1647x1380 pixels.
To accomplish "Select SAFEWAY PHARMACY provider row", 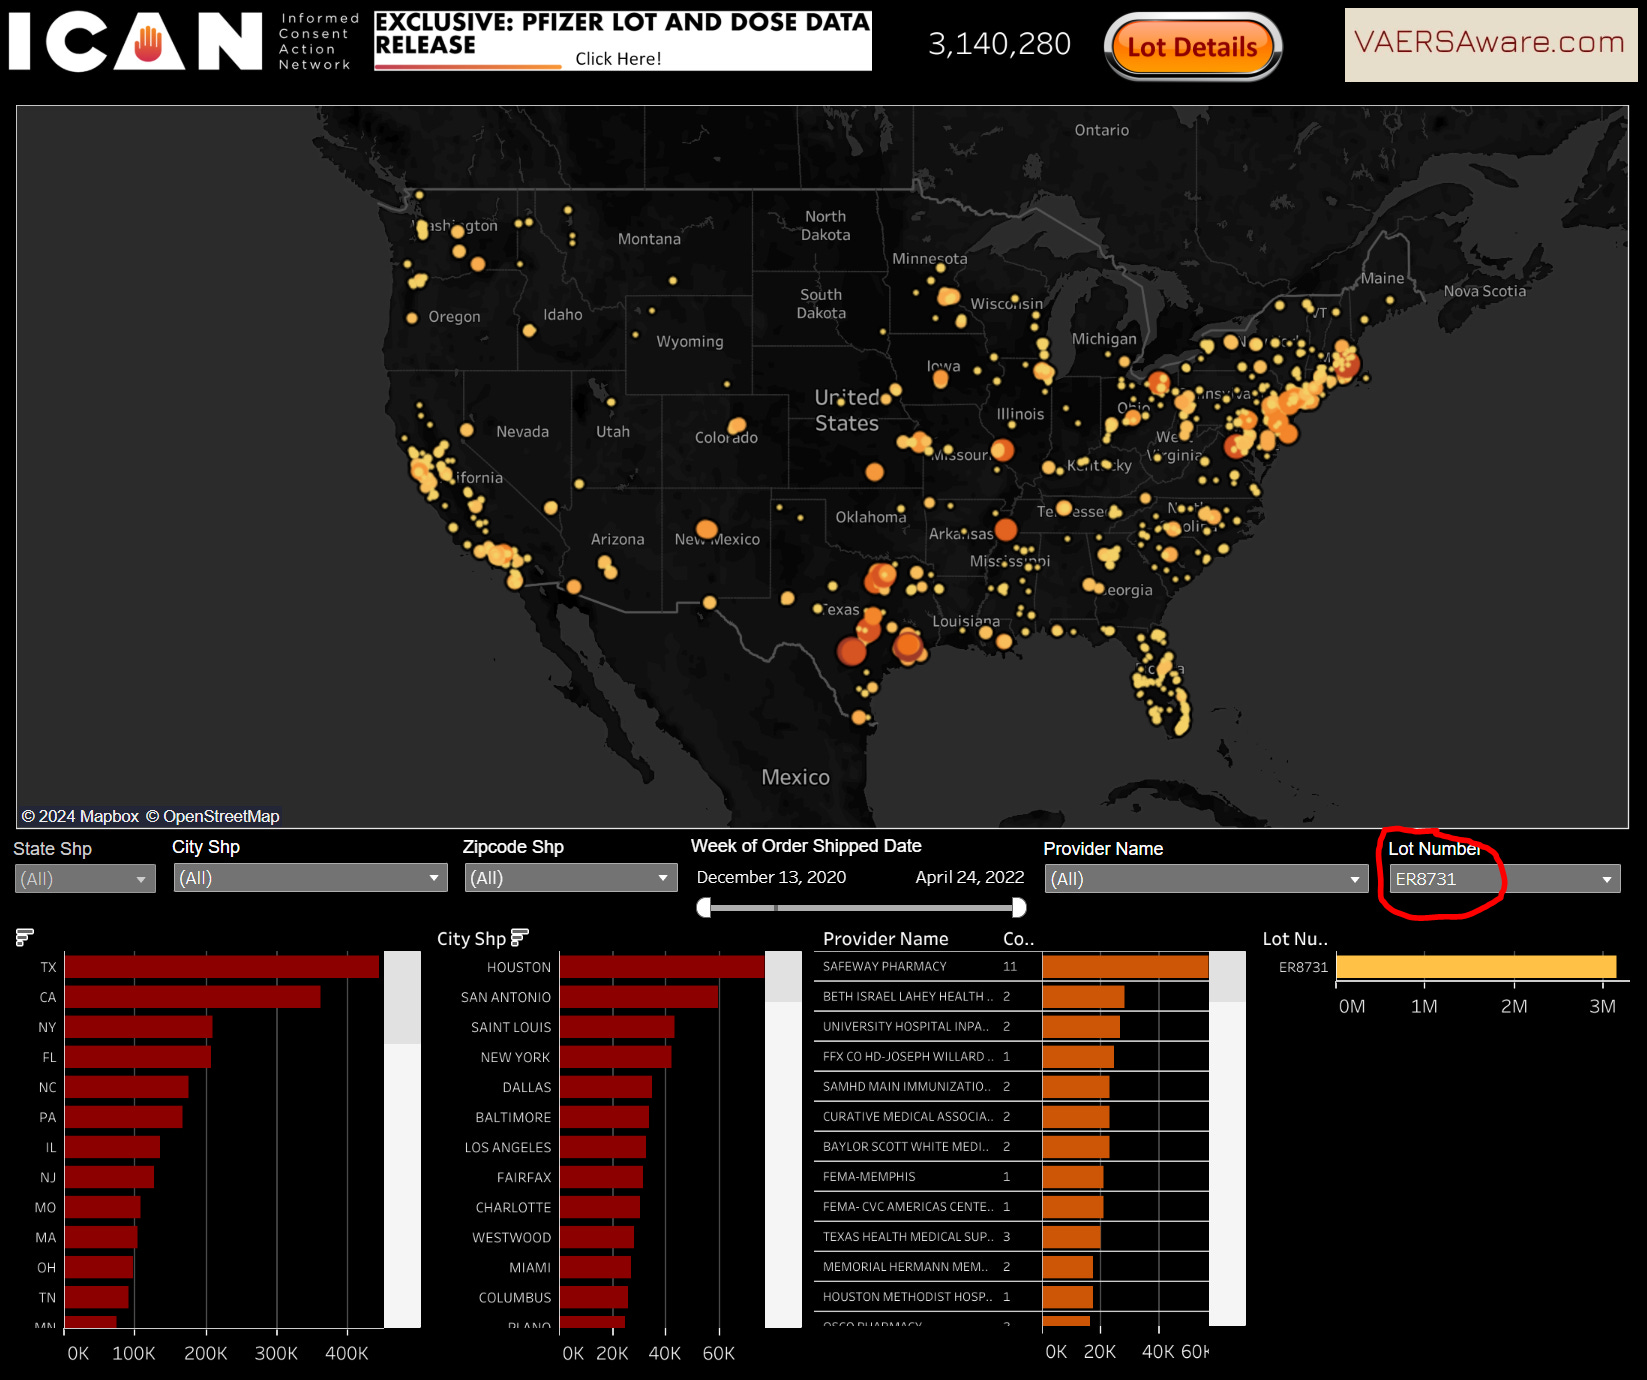I will point(1012,966).
